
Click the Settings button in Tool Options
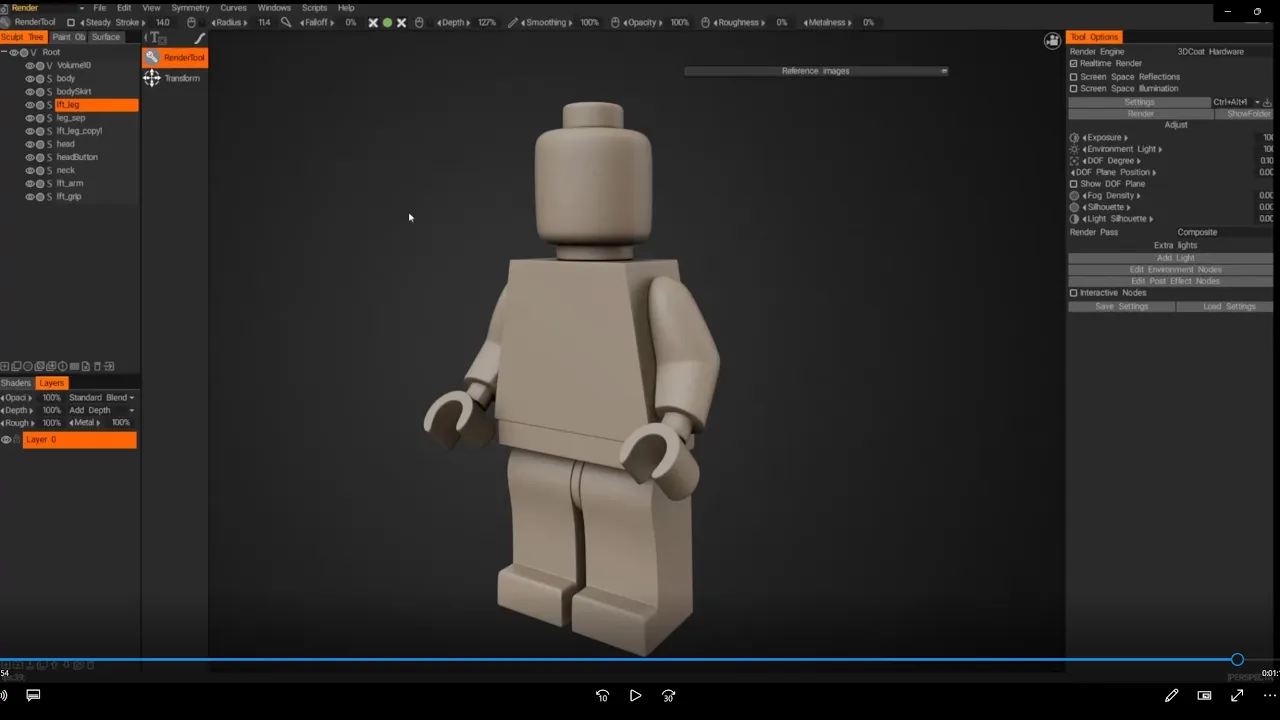pos(1139,102)
